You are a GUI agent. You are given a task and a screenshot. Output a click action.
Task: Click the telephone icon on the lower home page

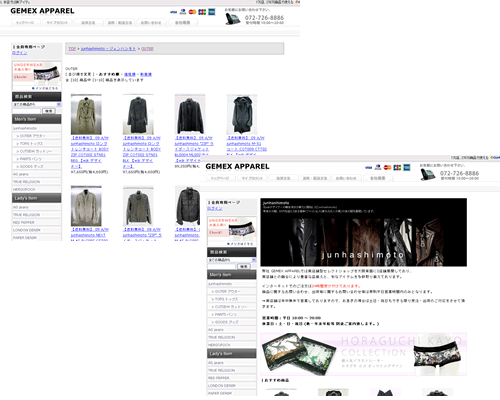(428, 174)
